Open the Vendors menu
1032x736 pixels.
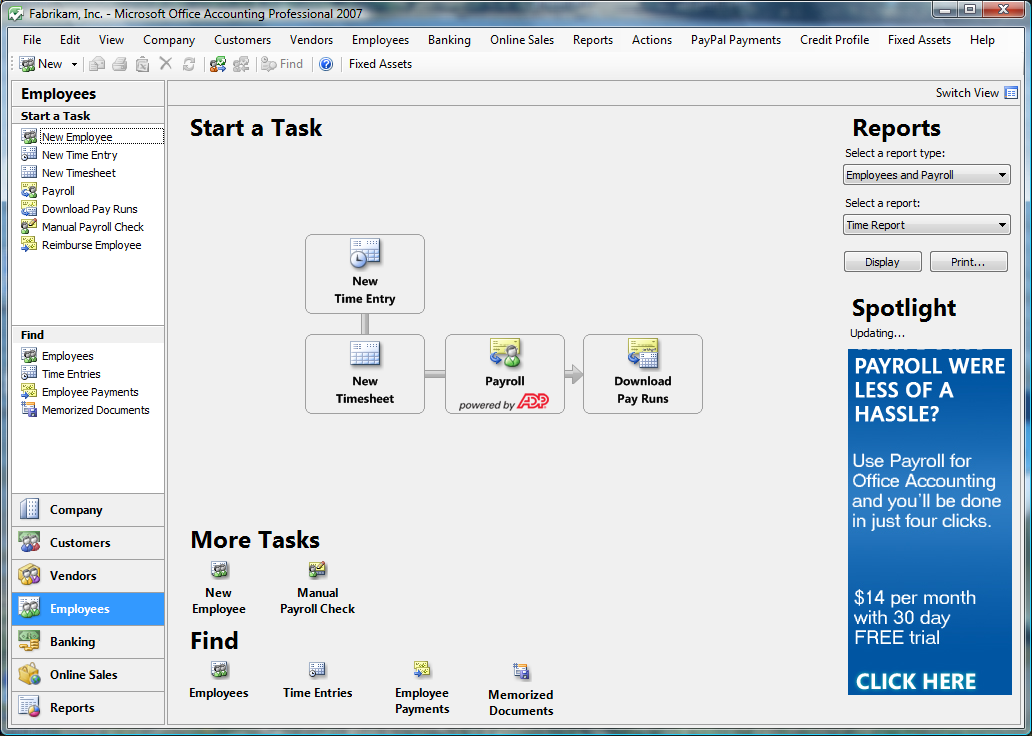click(311, 39)
